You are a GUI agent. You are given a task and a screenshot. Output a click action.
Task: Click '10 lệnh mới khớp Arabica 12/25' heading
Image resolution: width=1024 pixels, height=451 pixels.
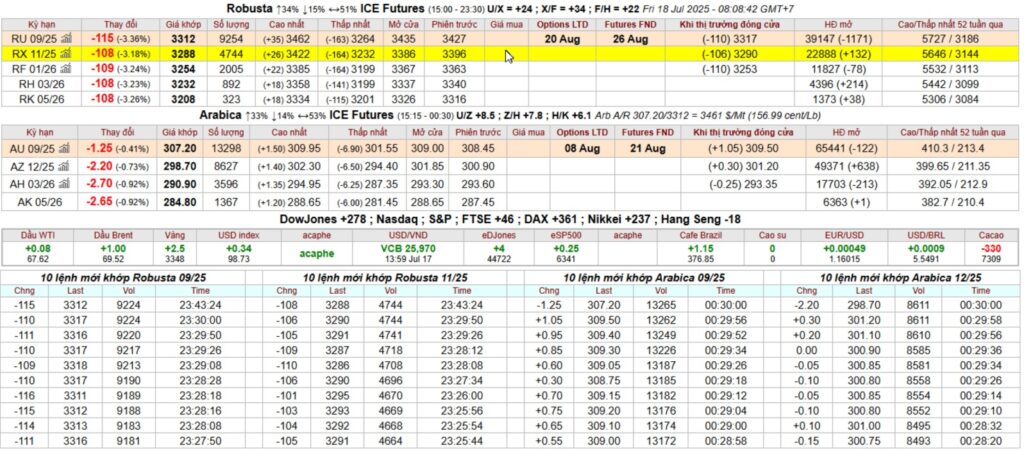click(x=896, y=276)
